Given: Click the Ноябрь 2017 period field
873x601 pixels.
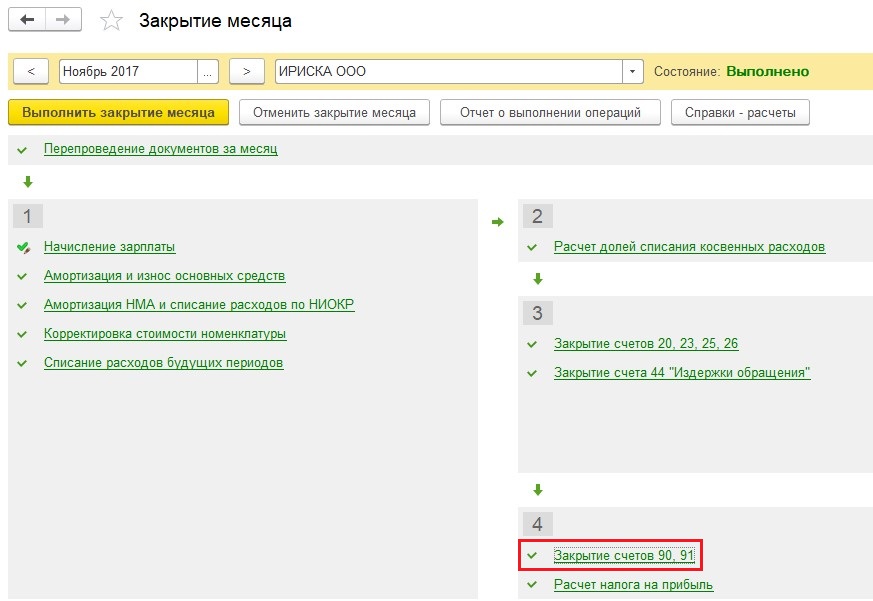Looking at the screenshot, I should click(128, 72).
